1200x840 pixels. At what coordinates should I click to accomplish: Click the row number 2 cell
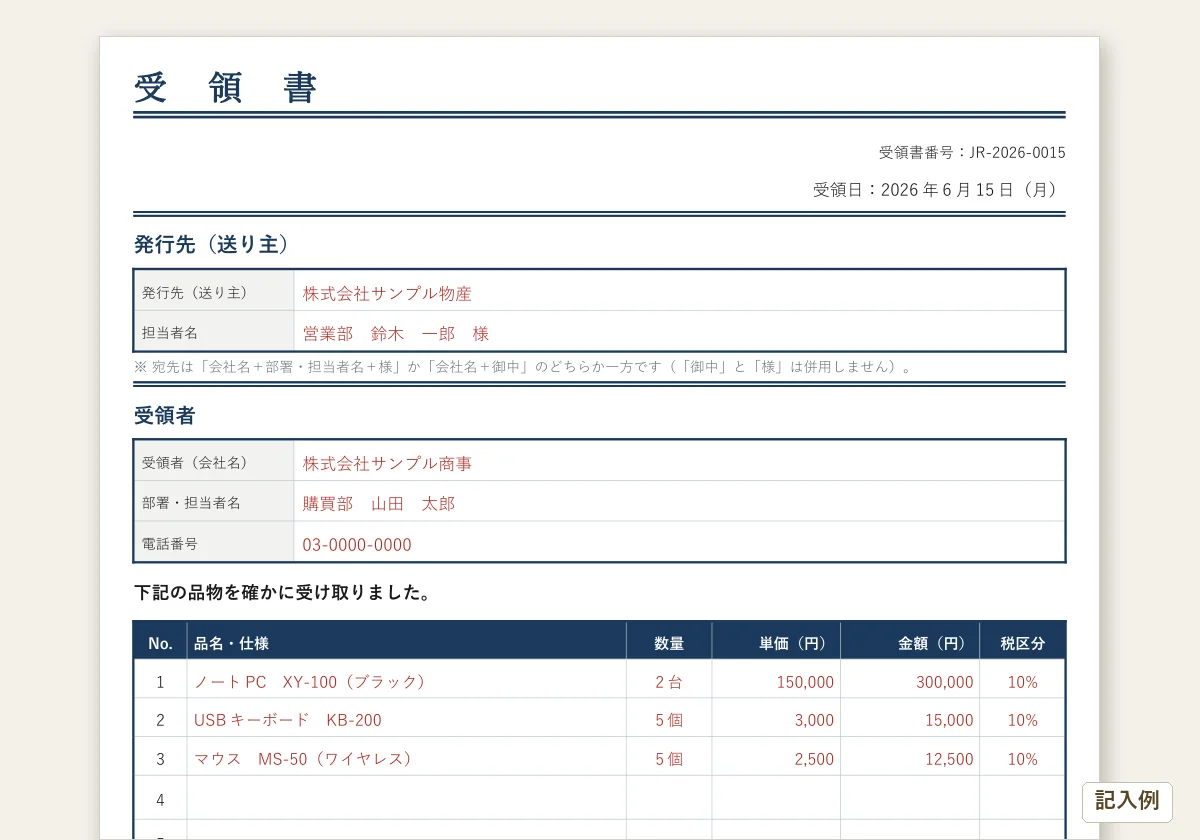pos(160,718)
